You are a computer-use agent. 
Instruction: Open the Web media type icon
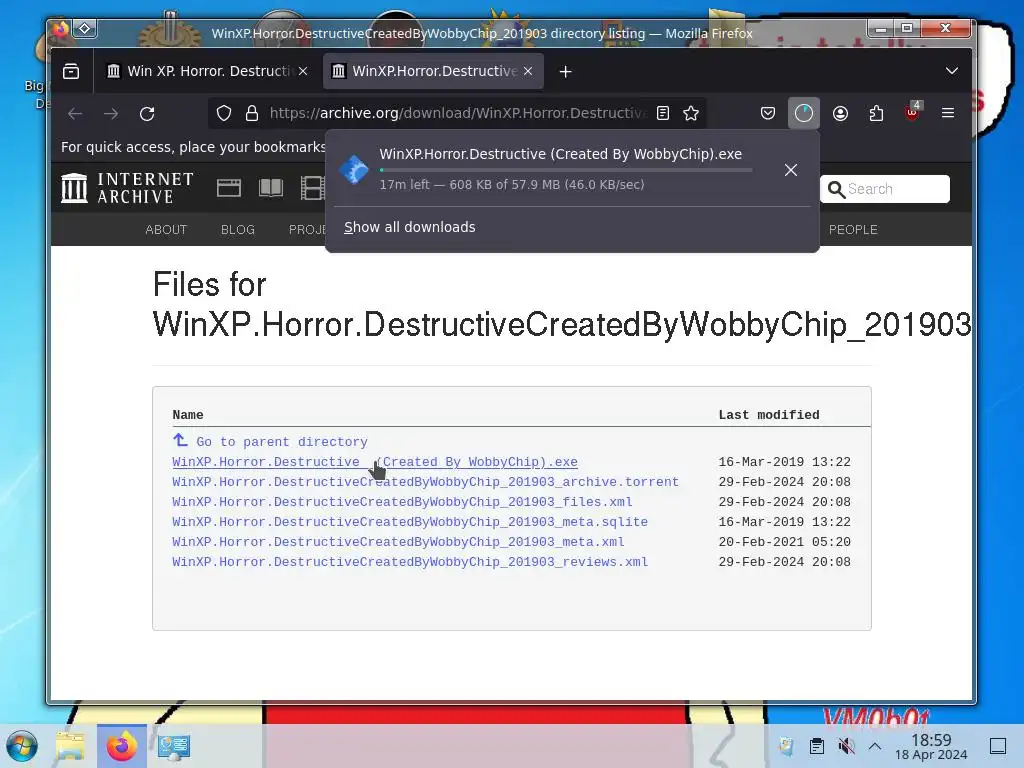229,188
